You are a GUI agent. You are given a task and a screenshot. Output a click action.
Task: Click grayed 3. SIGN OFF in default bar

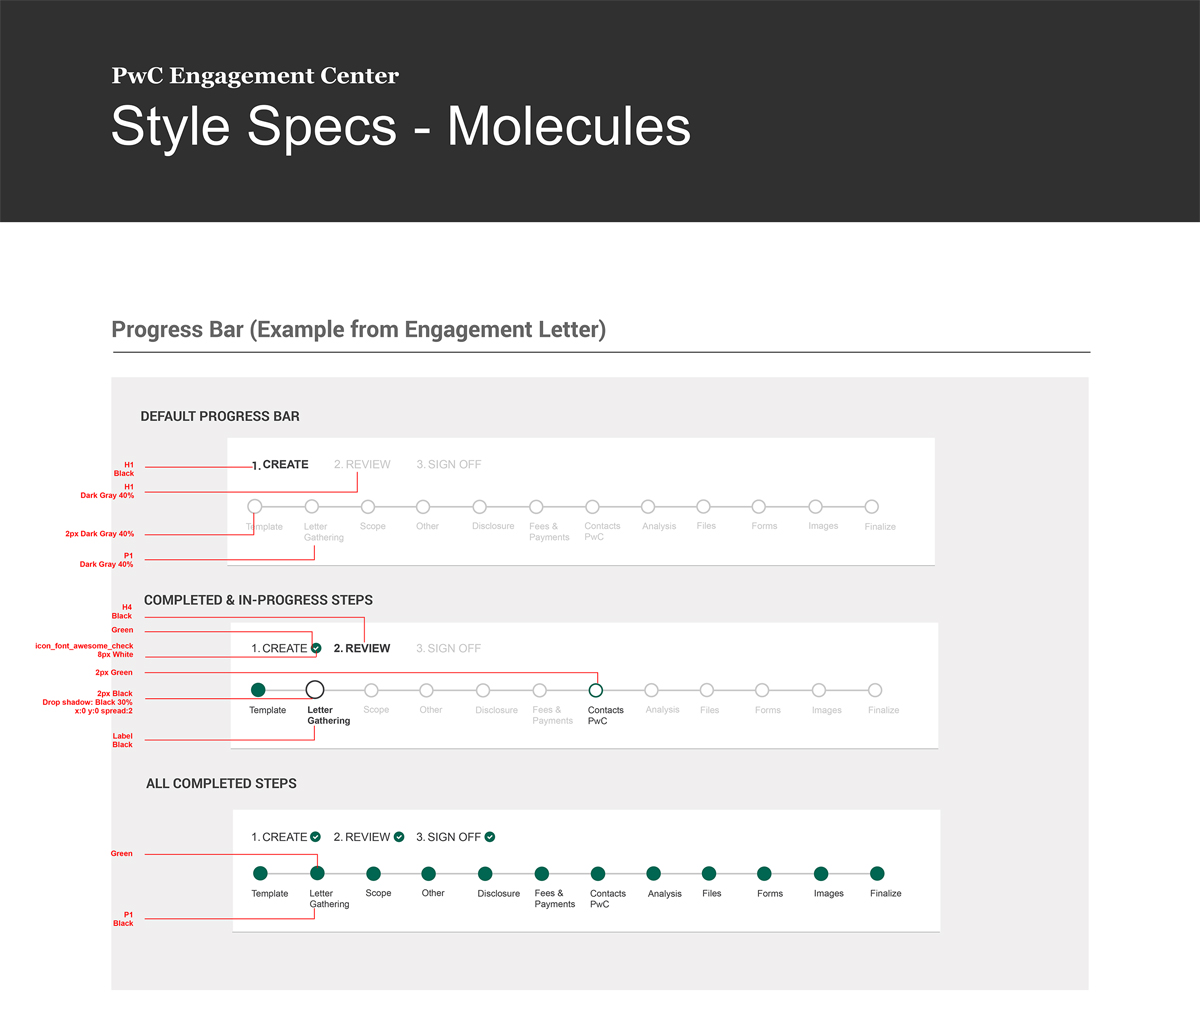pos(449,465)
